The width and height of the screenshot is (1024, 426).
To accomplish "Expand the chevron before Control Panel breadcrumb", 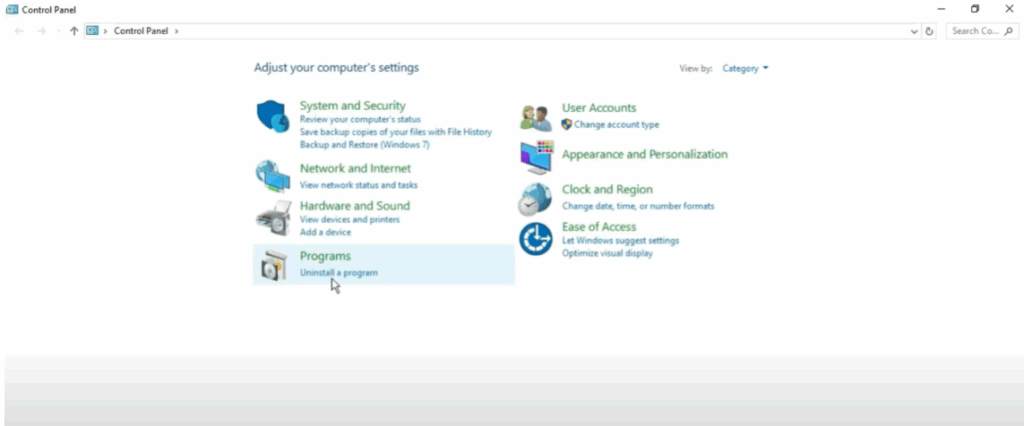I will pos(105,31).
